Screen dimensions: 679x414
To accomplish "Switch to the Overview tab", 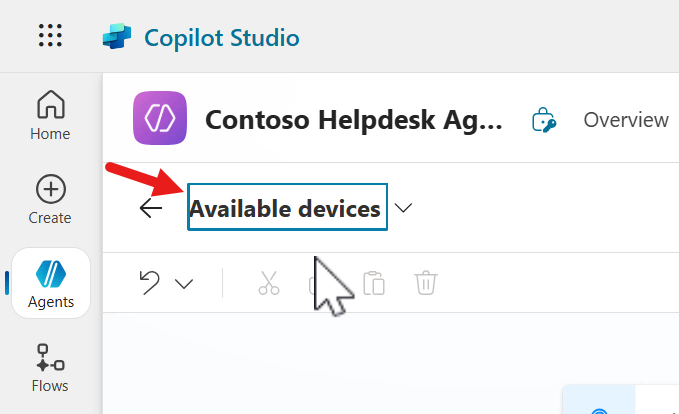I will click(626, 120).
